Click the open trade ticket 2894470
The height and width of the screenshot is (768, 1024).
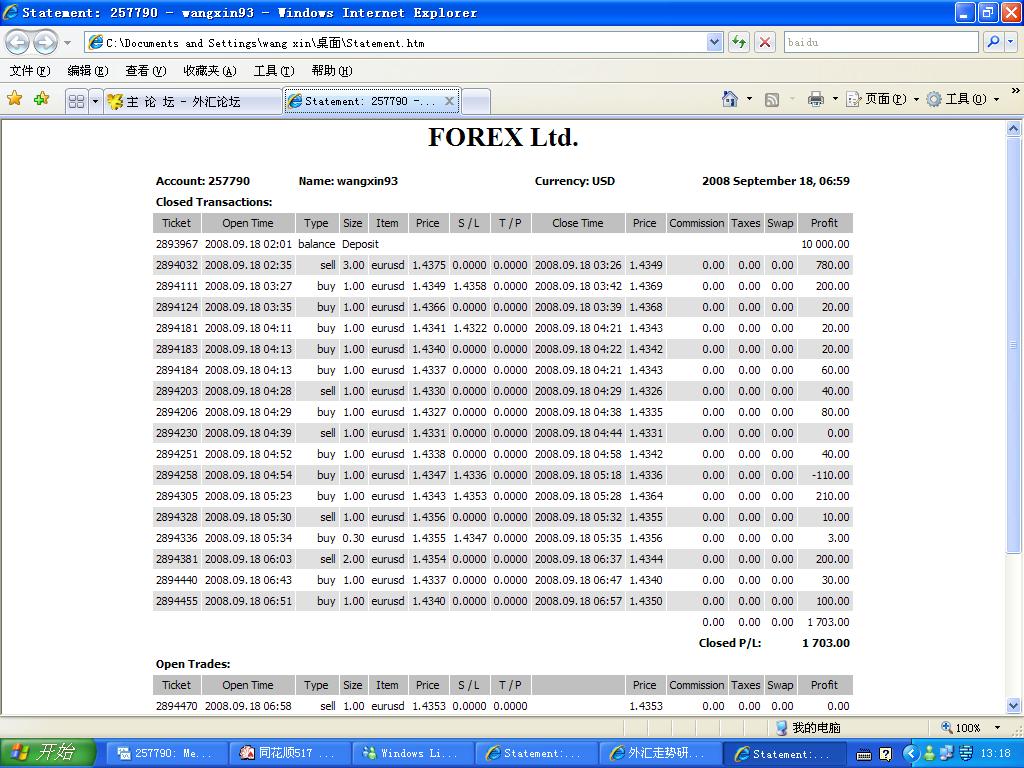[x=176, y=706]
